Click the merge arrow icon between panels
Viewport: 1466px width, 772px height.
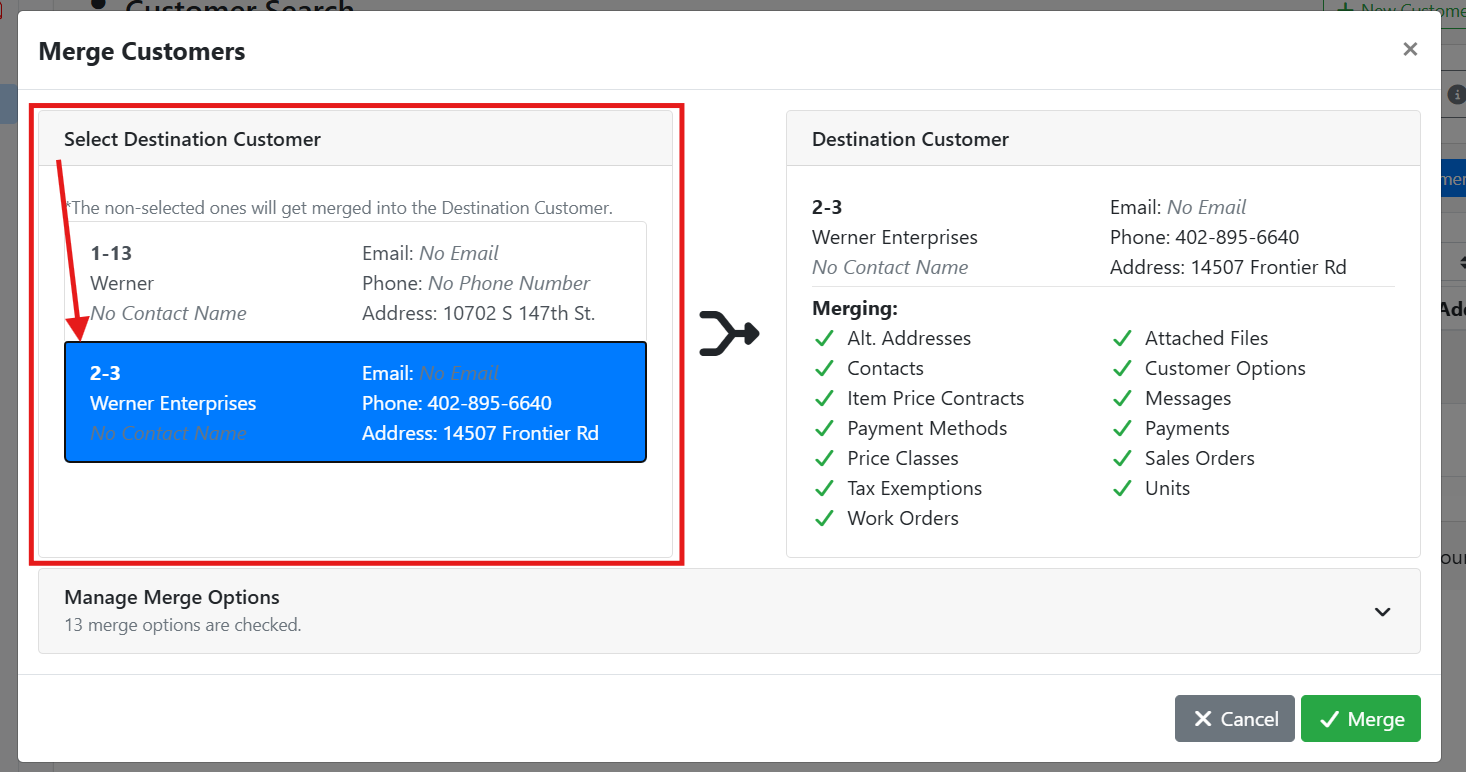[729, 334]
